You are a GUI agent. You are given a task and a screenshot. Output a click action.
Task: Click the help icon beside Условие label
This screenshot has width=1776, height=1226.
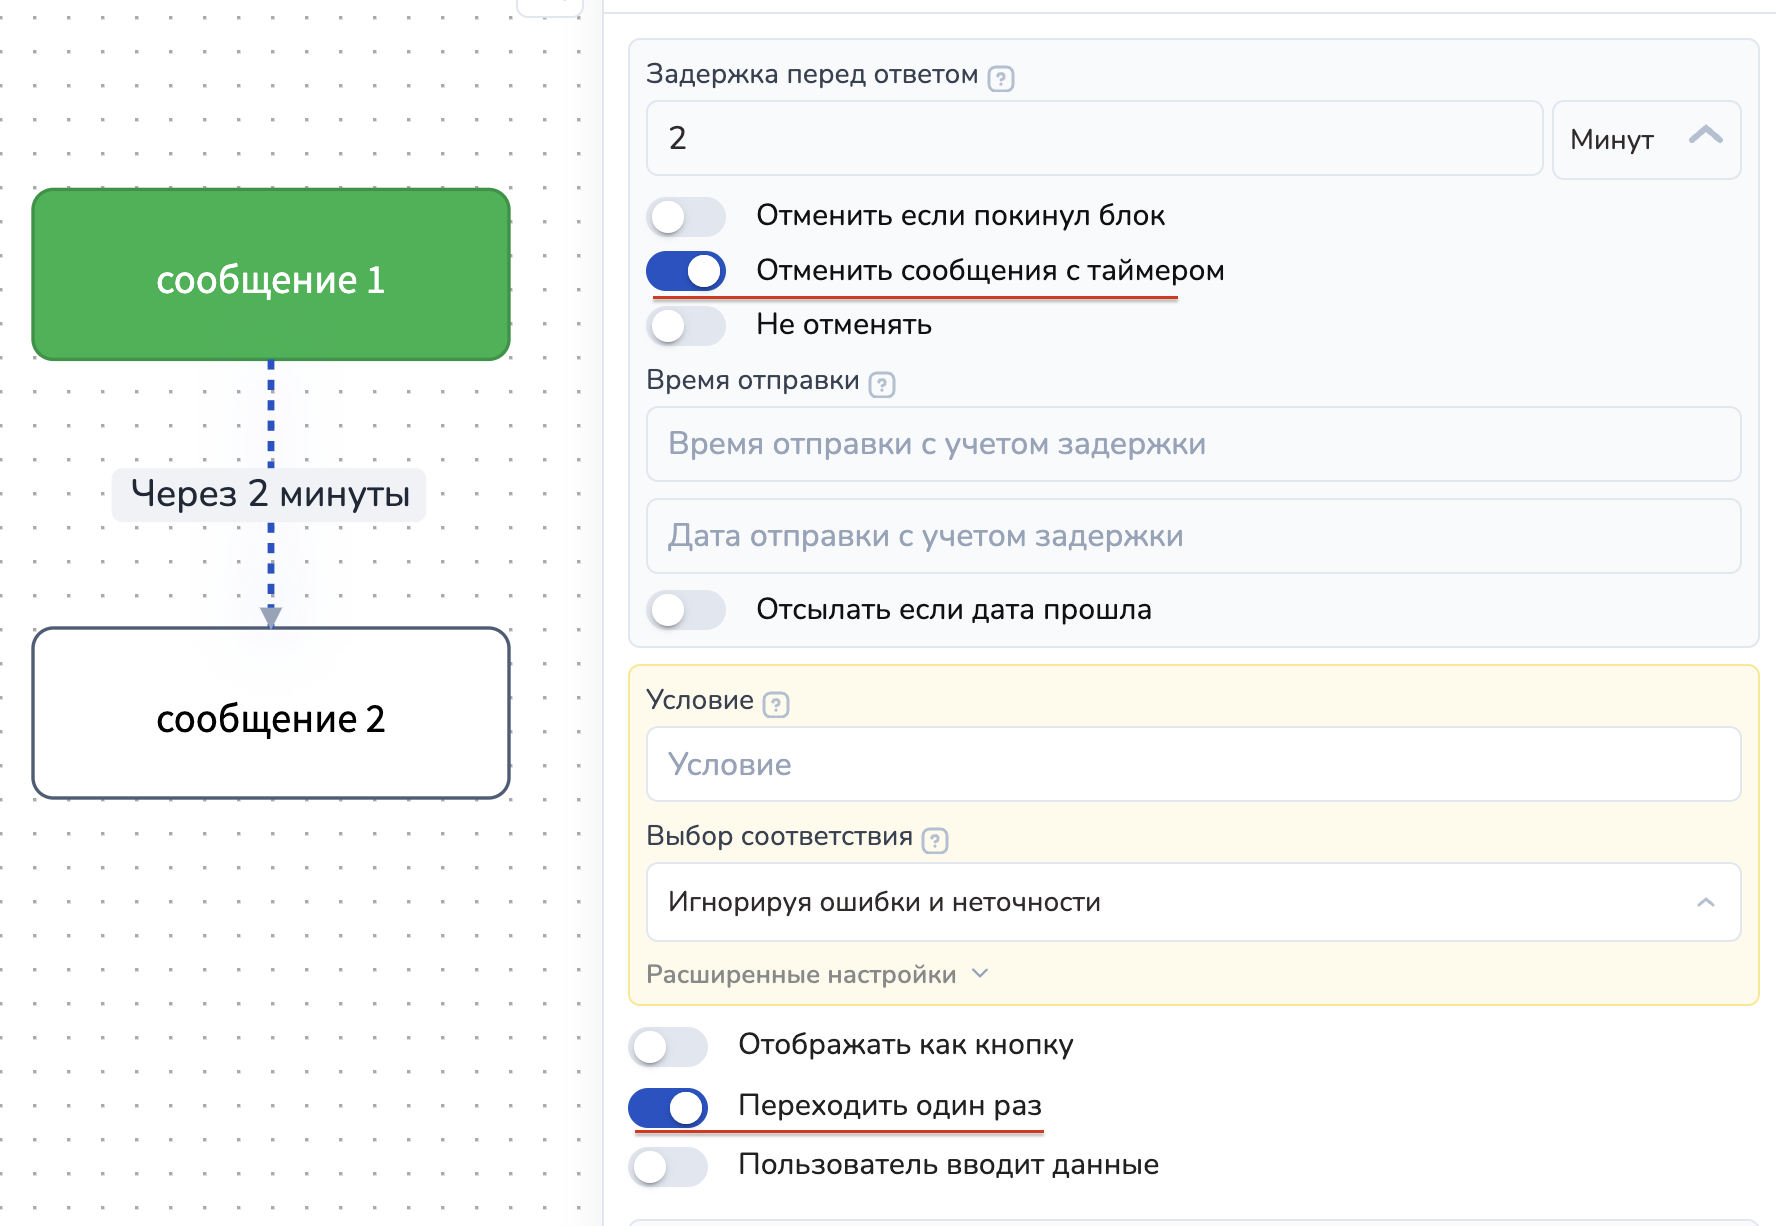point(775,704)
